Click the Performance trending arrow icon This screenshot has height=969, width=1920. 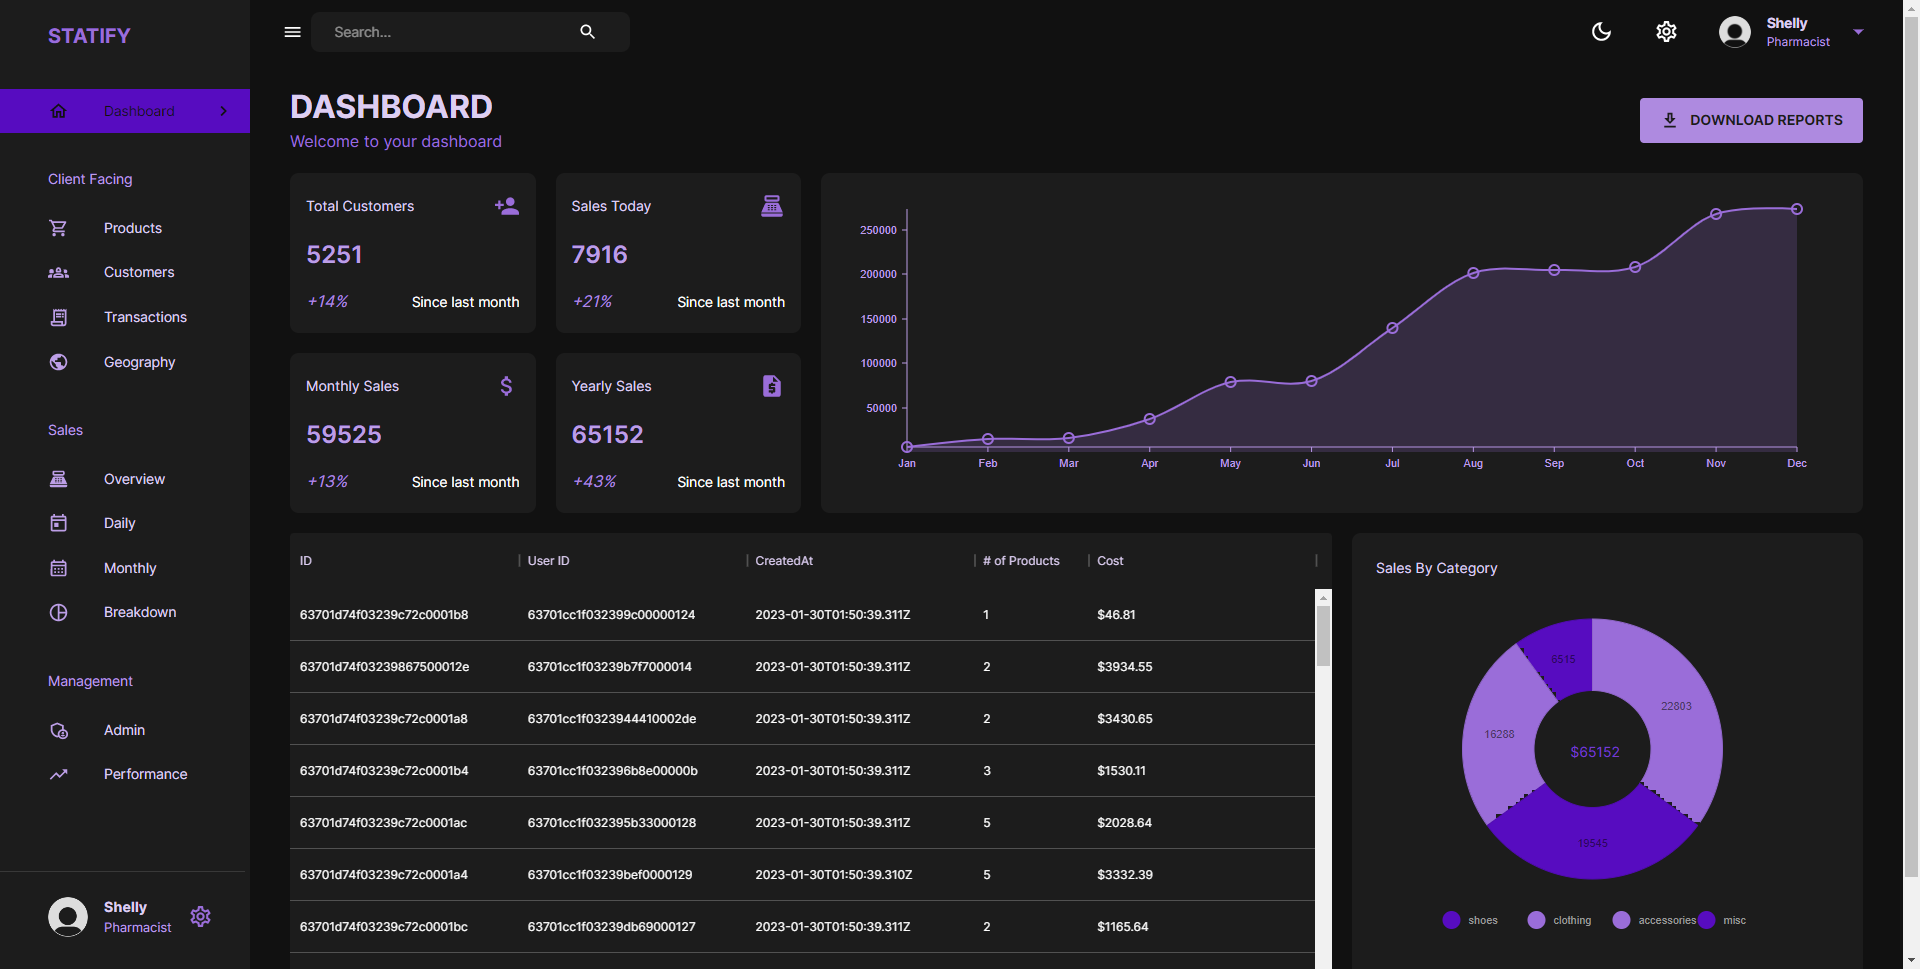point(59,774)
